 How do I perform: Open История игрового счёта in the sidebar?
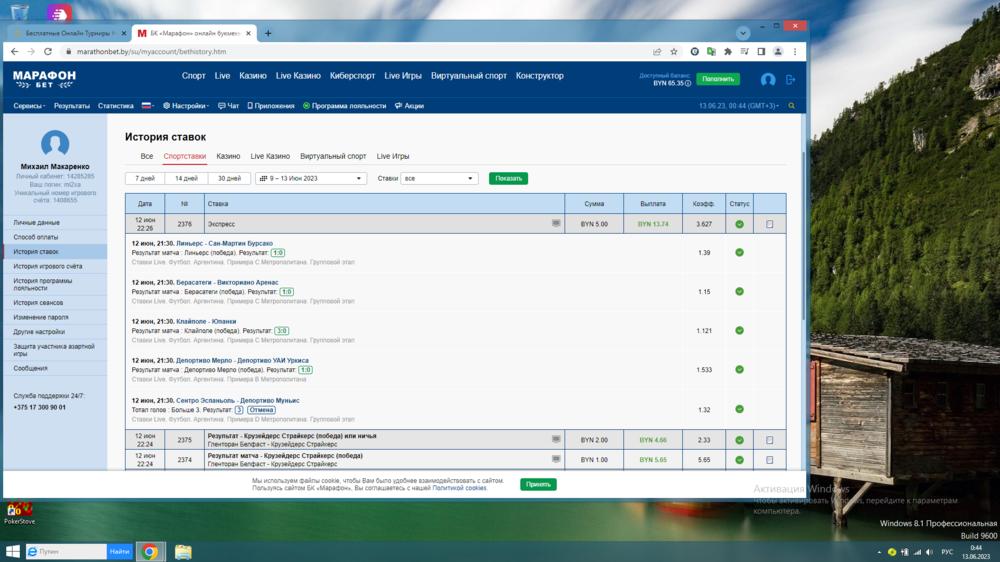click(48, 267)
